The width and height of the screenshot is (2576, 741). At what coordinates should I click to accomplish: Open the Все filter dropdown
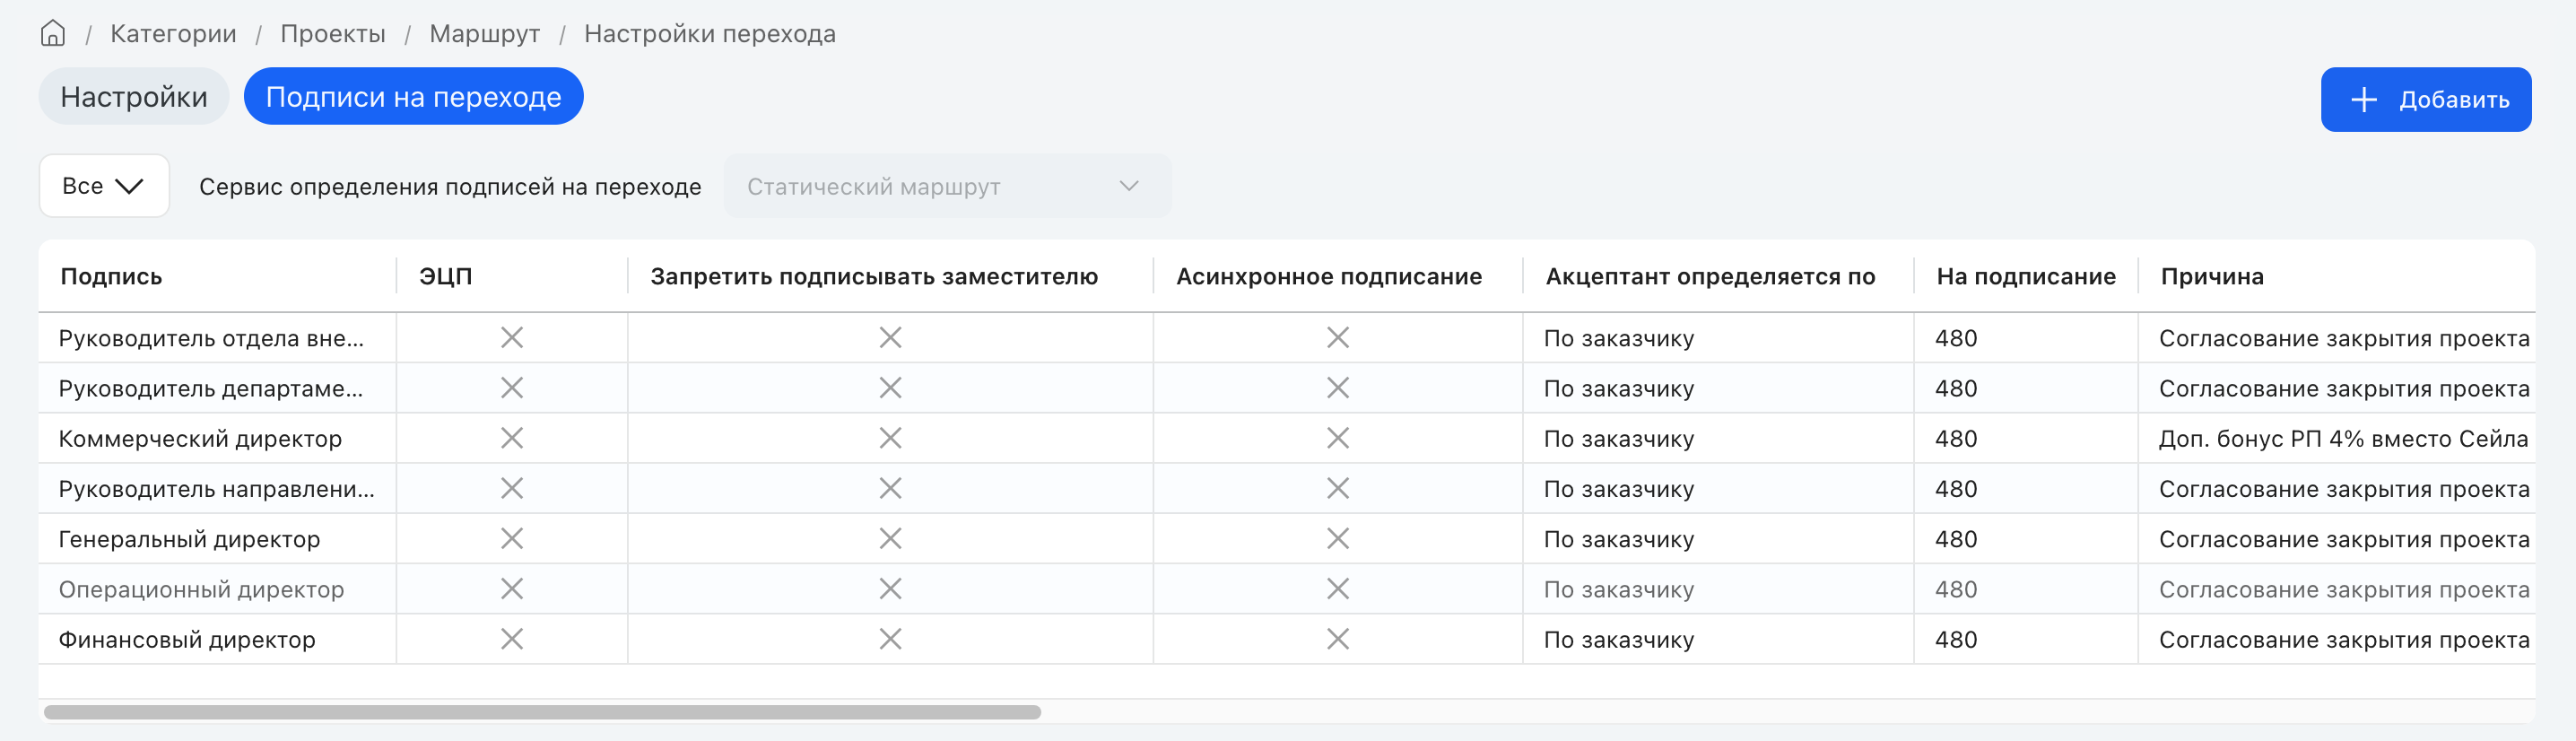[104, 186]
